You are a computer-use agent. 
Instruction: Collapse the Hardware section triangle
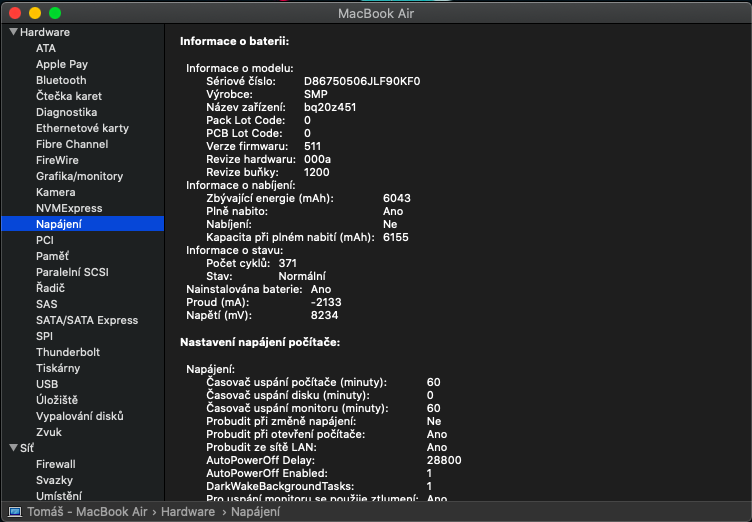(13, 32)
